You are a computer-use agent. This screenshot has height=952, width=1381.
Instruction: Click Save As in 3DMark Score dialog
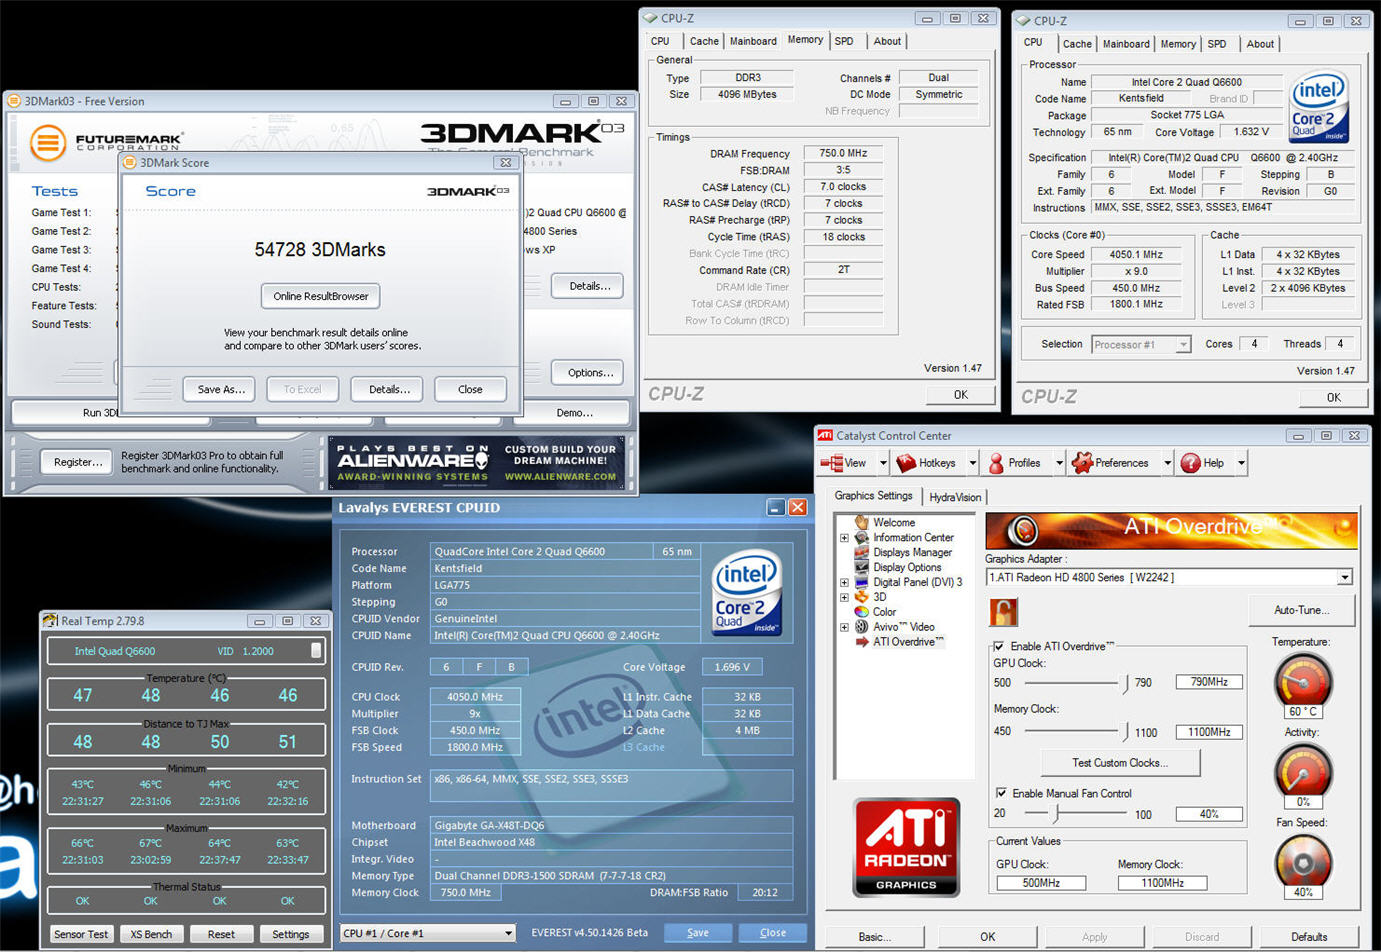(221, 389)
